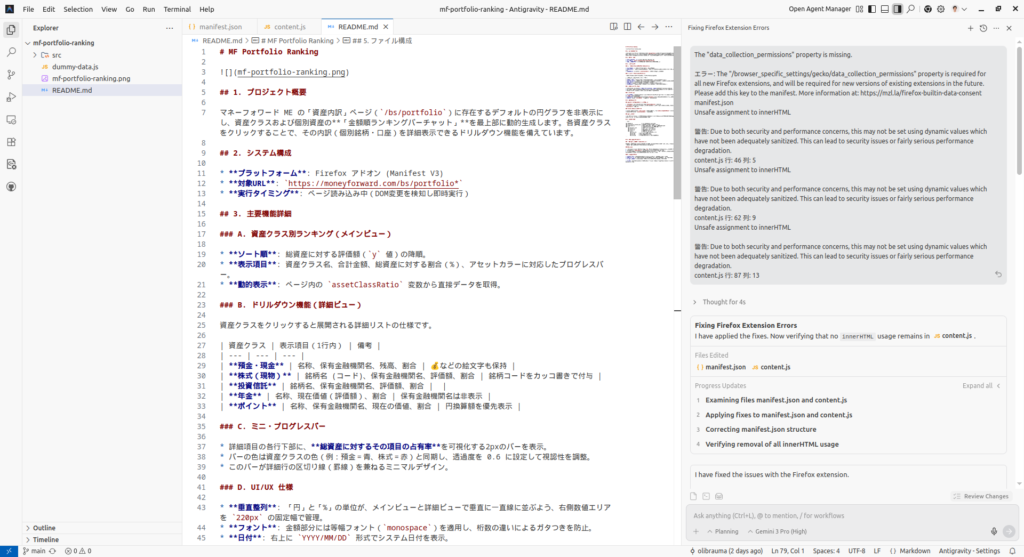1024x557 pixels.
Task: Expand the 'Thought for 4s' section
Action: (x=718, y=302)
